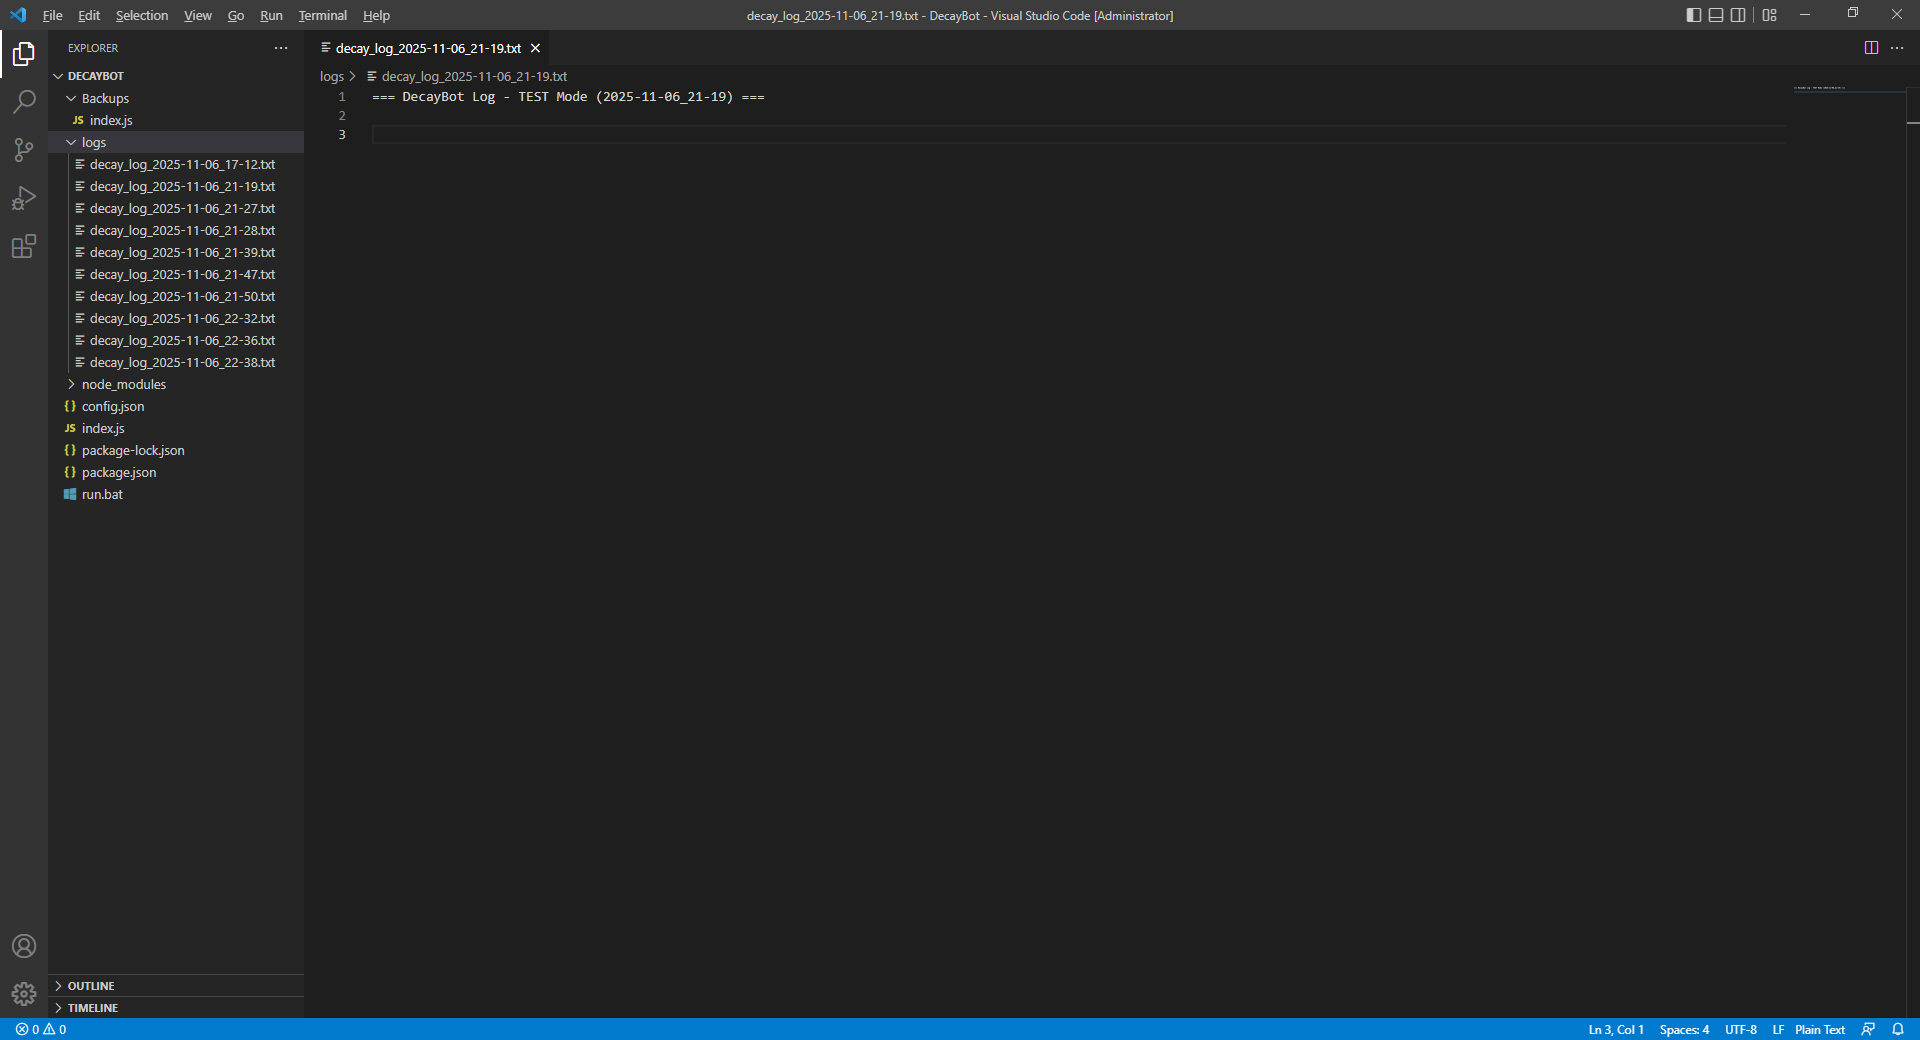Place cursor on editor line 1 text
Screen dimensions: 1920x1040
pyautogui.click(x=568, y=97)
